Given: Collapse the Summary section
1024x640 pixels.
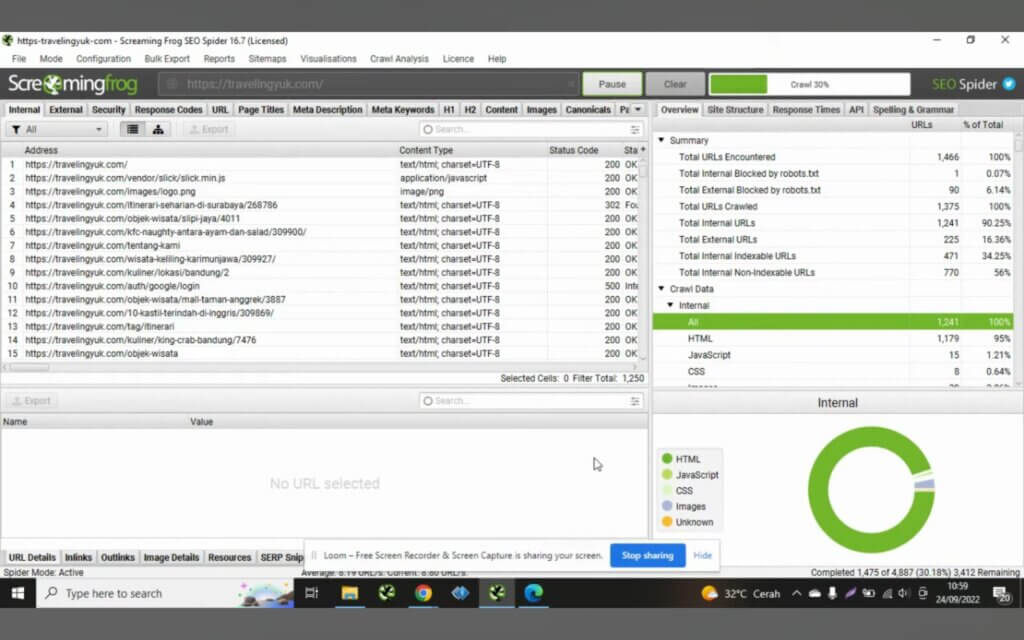Looking at the screenshot, I should click(662, 140).
